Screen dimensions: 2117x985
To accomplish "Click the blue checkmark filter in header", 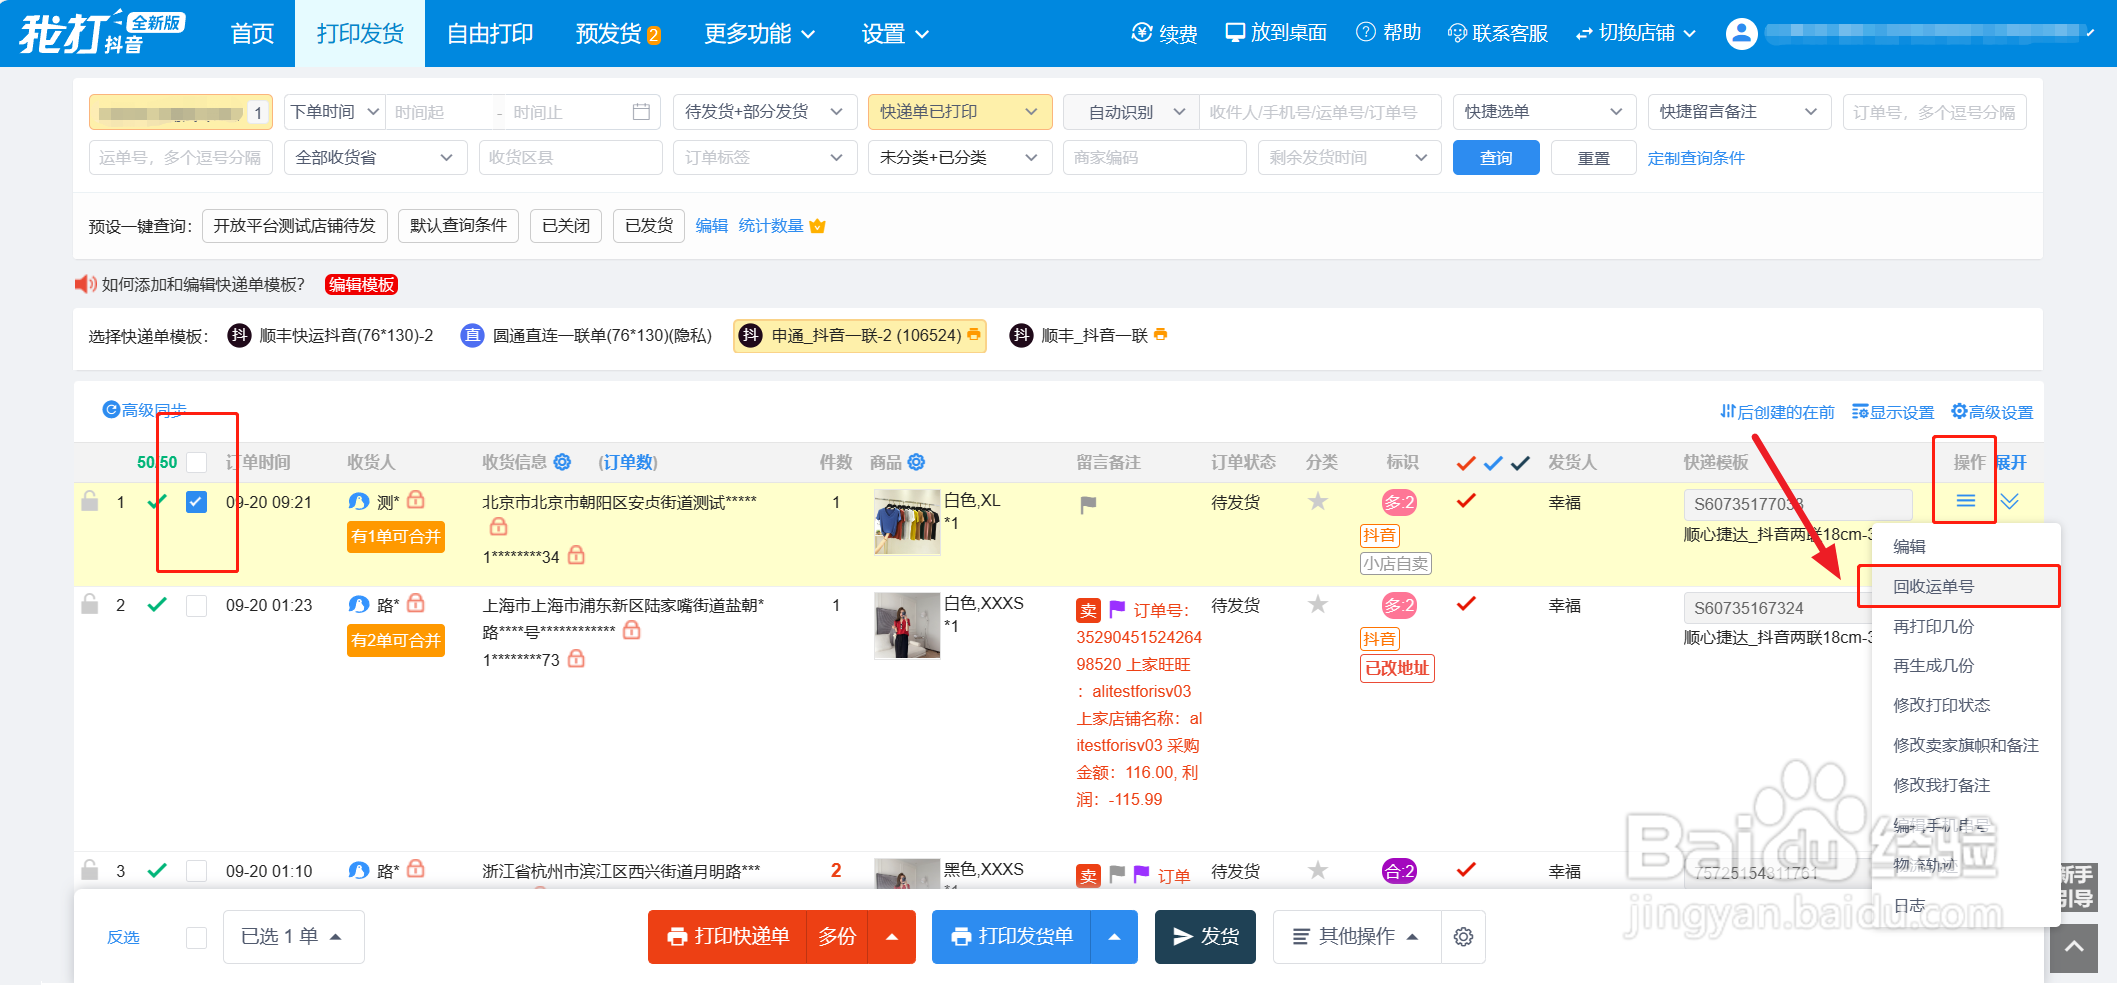I will (x=1493, y=463).
